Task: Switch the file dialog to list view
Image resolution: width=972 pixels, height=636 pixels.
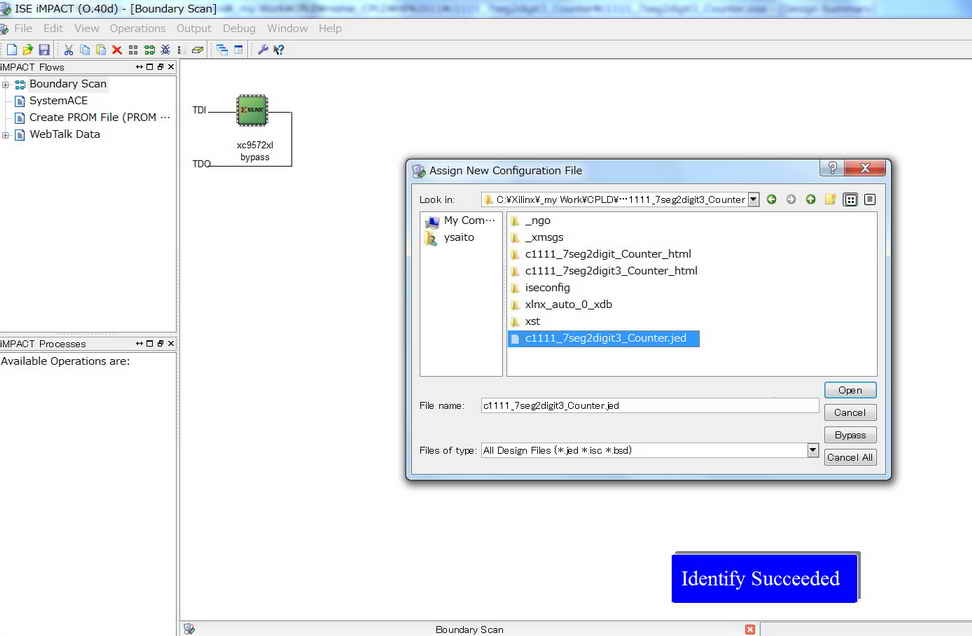Action: coord(850,200)
